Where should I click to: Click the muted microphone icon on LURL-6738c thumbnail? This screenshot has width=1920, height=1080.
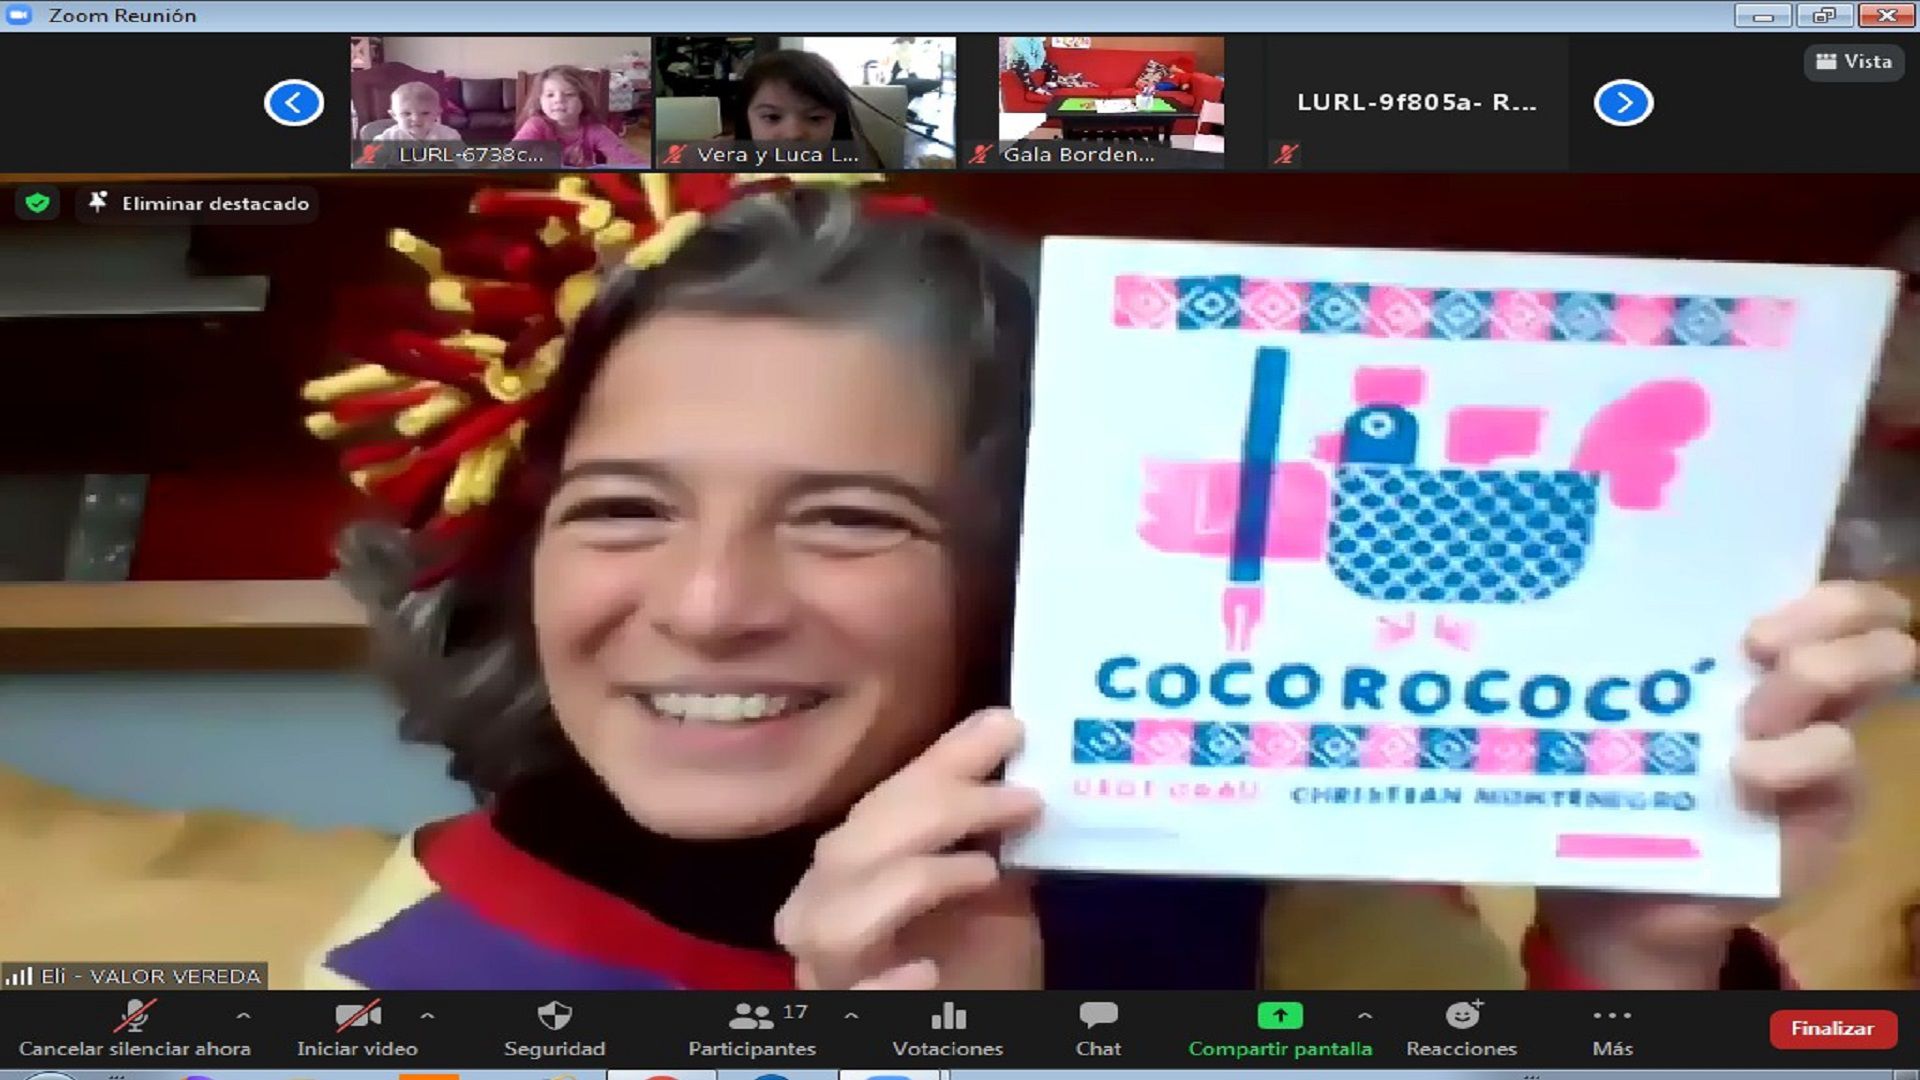pos(371,154)
